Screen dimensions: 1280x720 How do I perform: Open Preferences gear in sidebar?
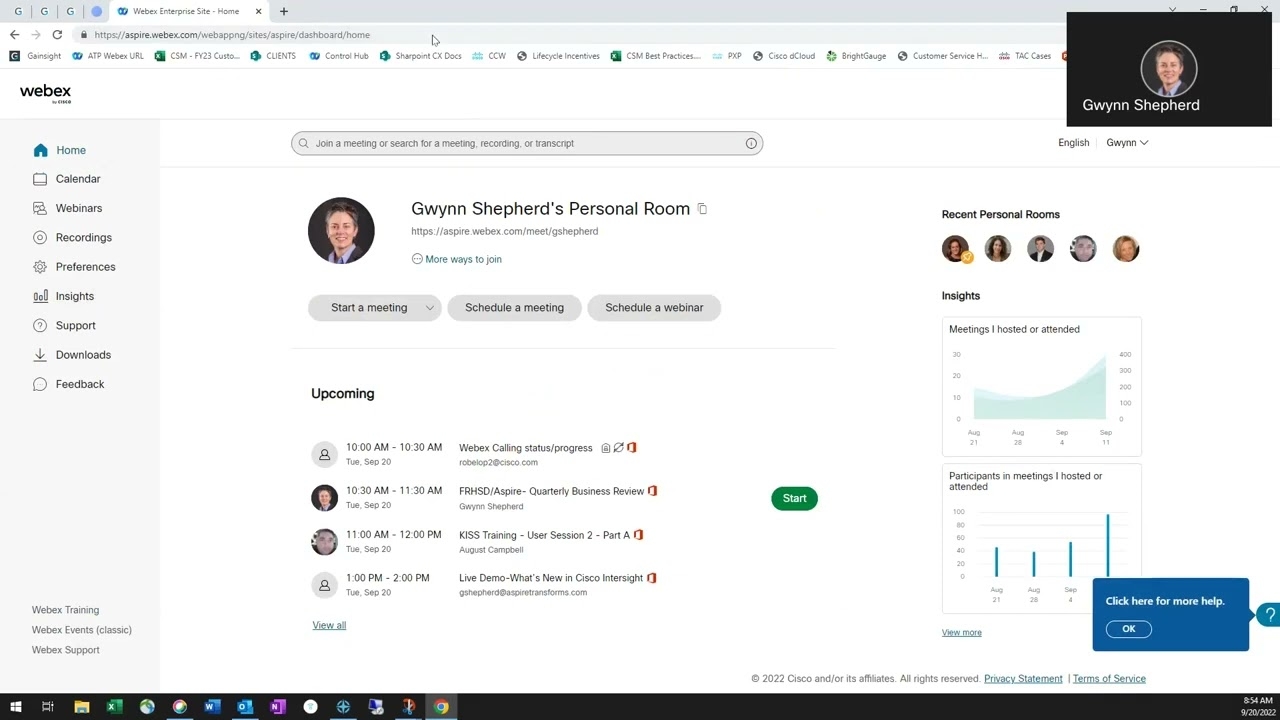pos(40,267)
